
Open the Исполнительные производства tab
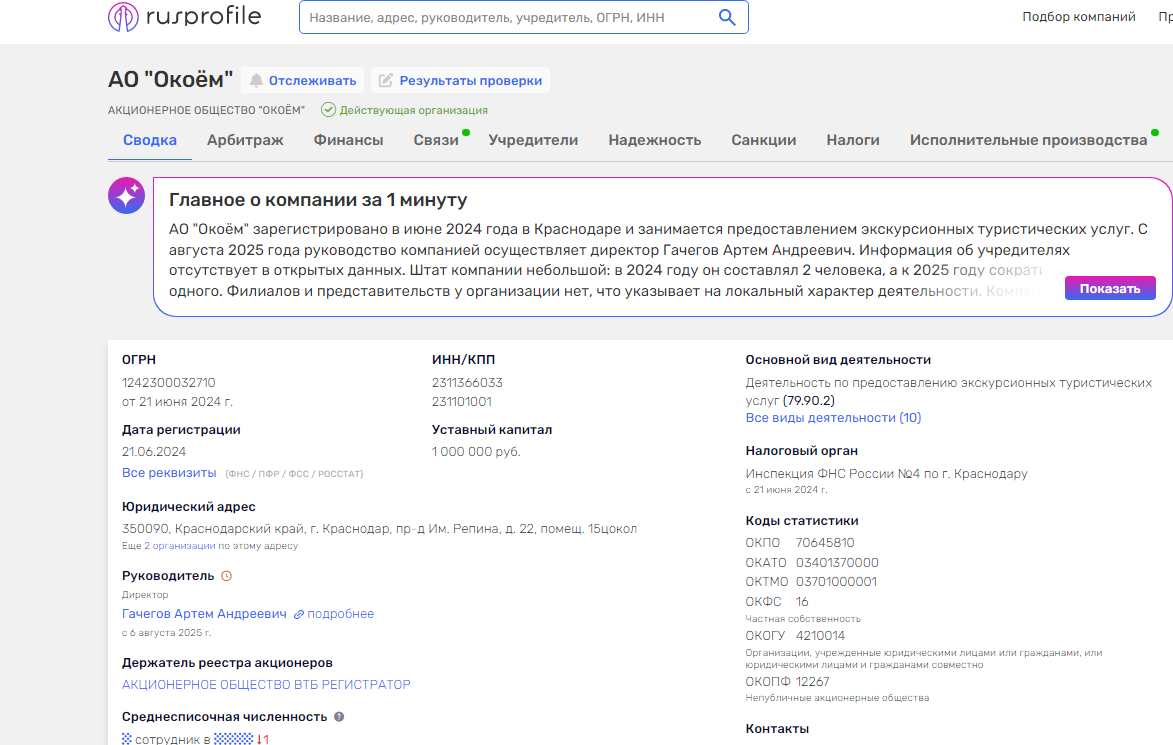pos(1029,140)
